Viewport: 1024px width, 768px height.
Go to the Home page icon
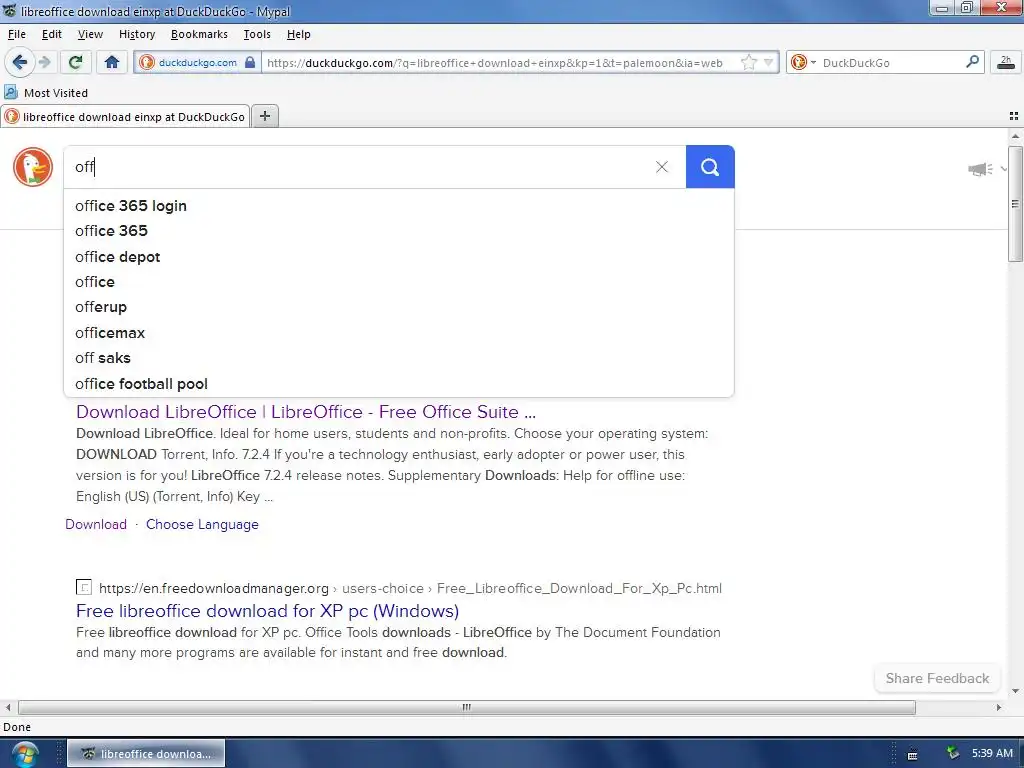pos(112,63)
